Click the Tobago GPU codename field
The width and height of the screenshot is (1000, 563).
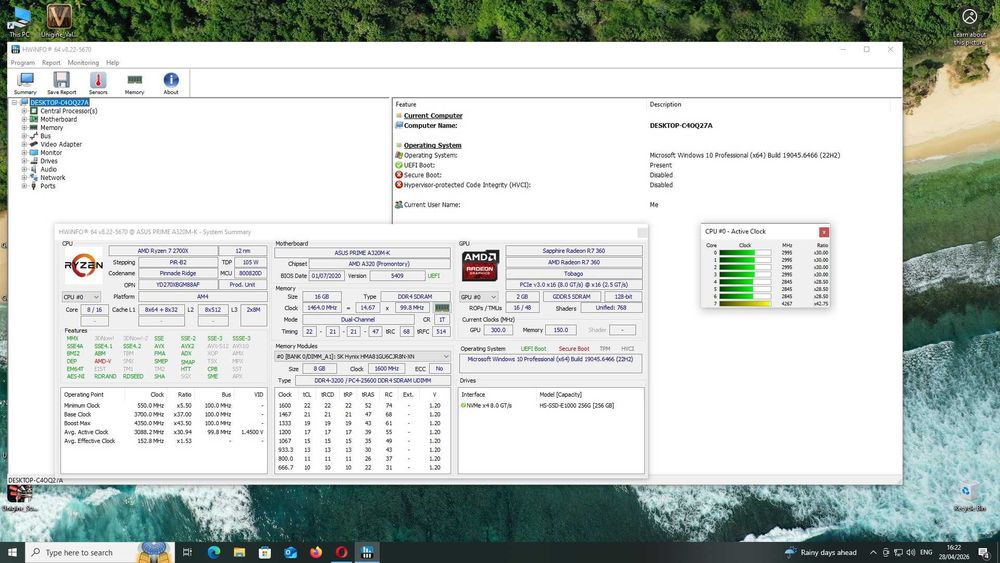pos(574,274)
